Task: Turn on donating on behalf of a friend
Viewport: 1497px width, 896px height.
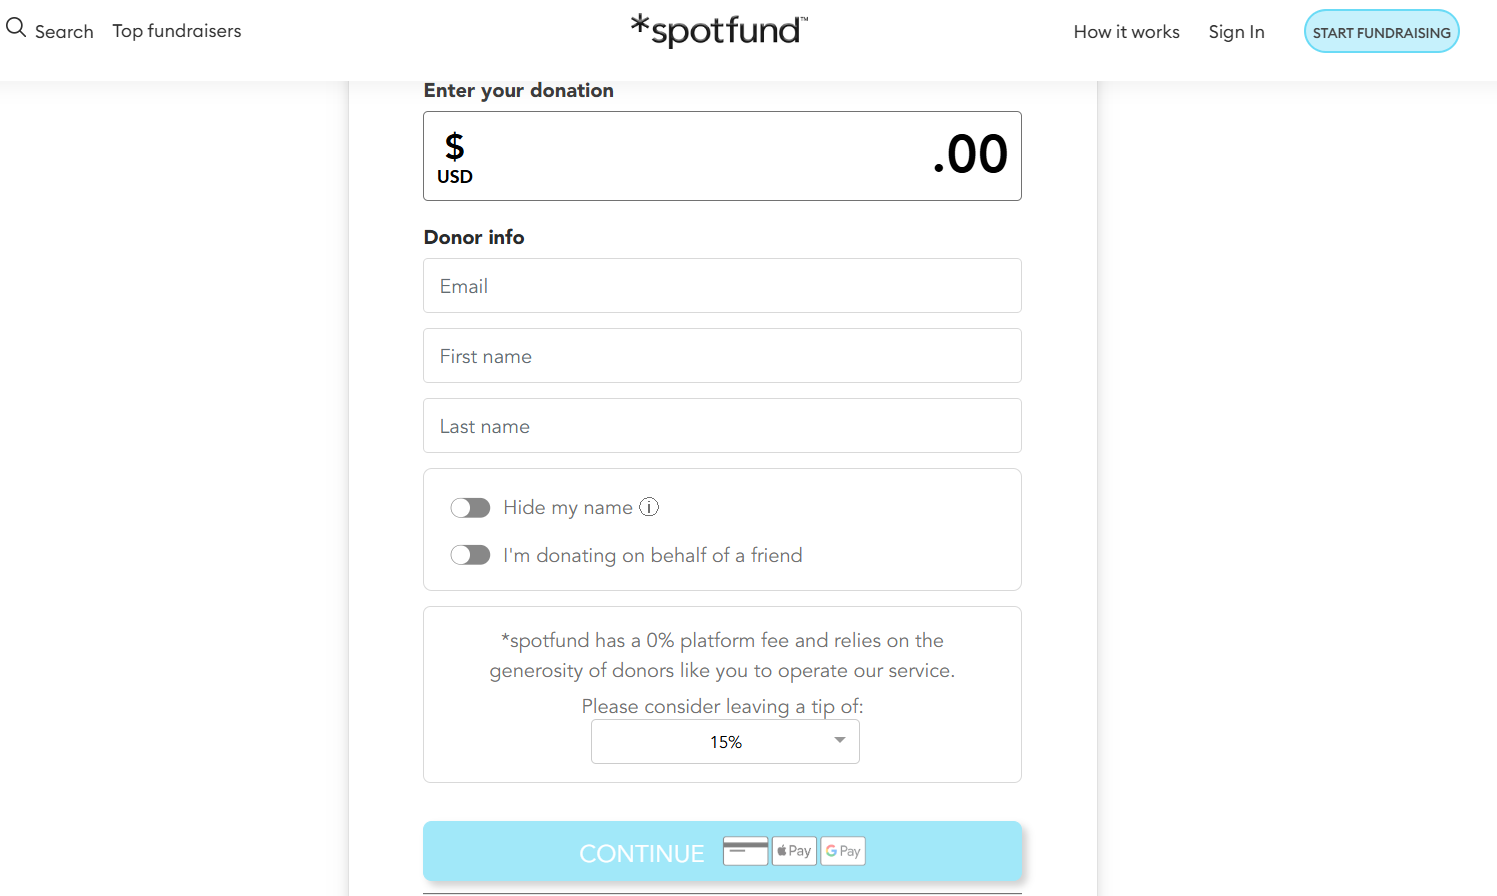Action: (470, 554)
